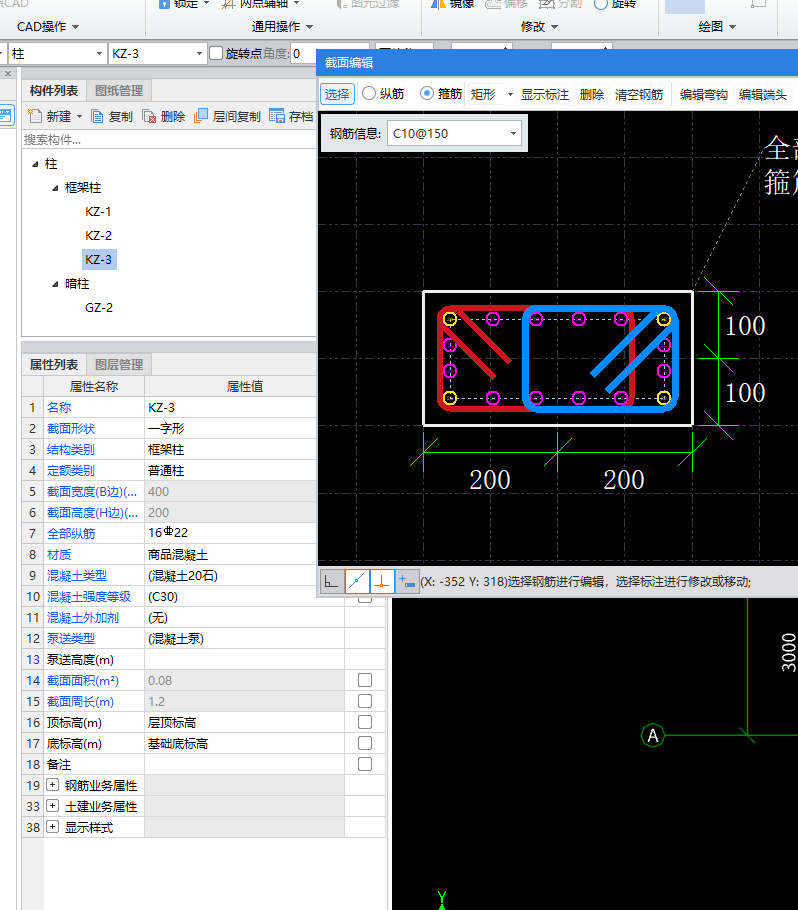Check the box in the 顶标高 row

click(x=365, y=722)
